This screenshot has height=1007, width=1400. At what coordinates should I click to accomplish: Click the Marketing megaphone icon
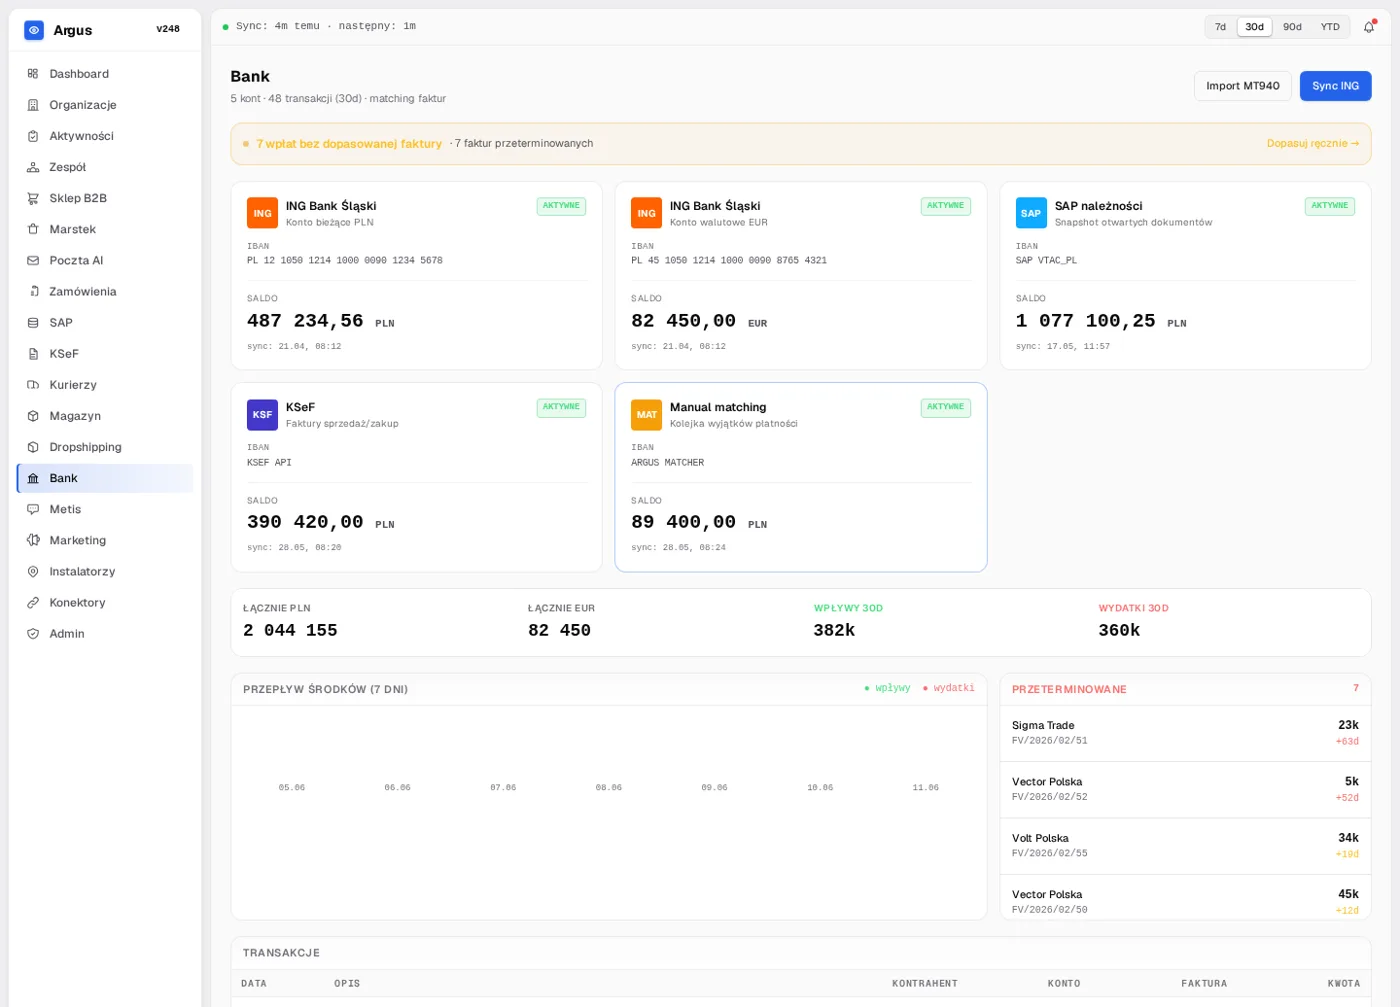(33, 540)
